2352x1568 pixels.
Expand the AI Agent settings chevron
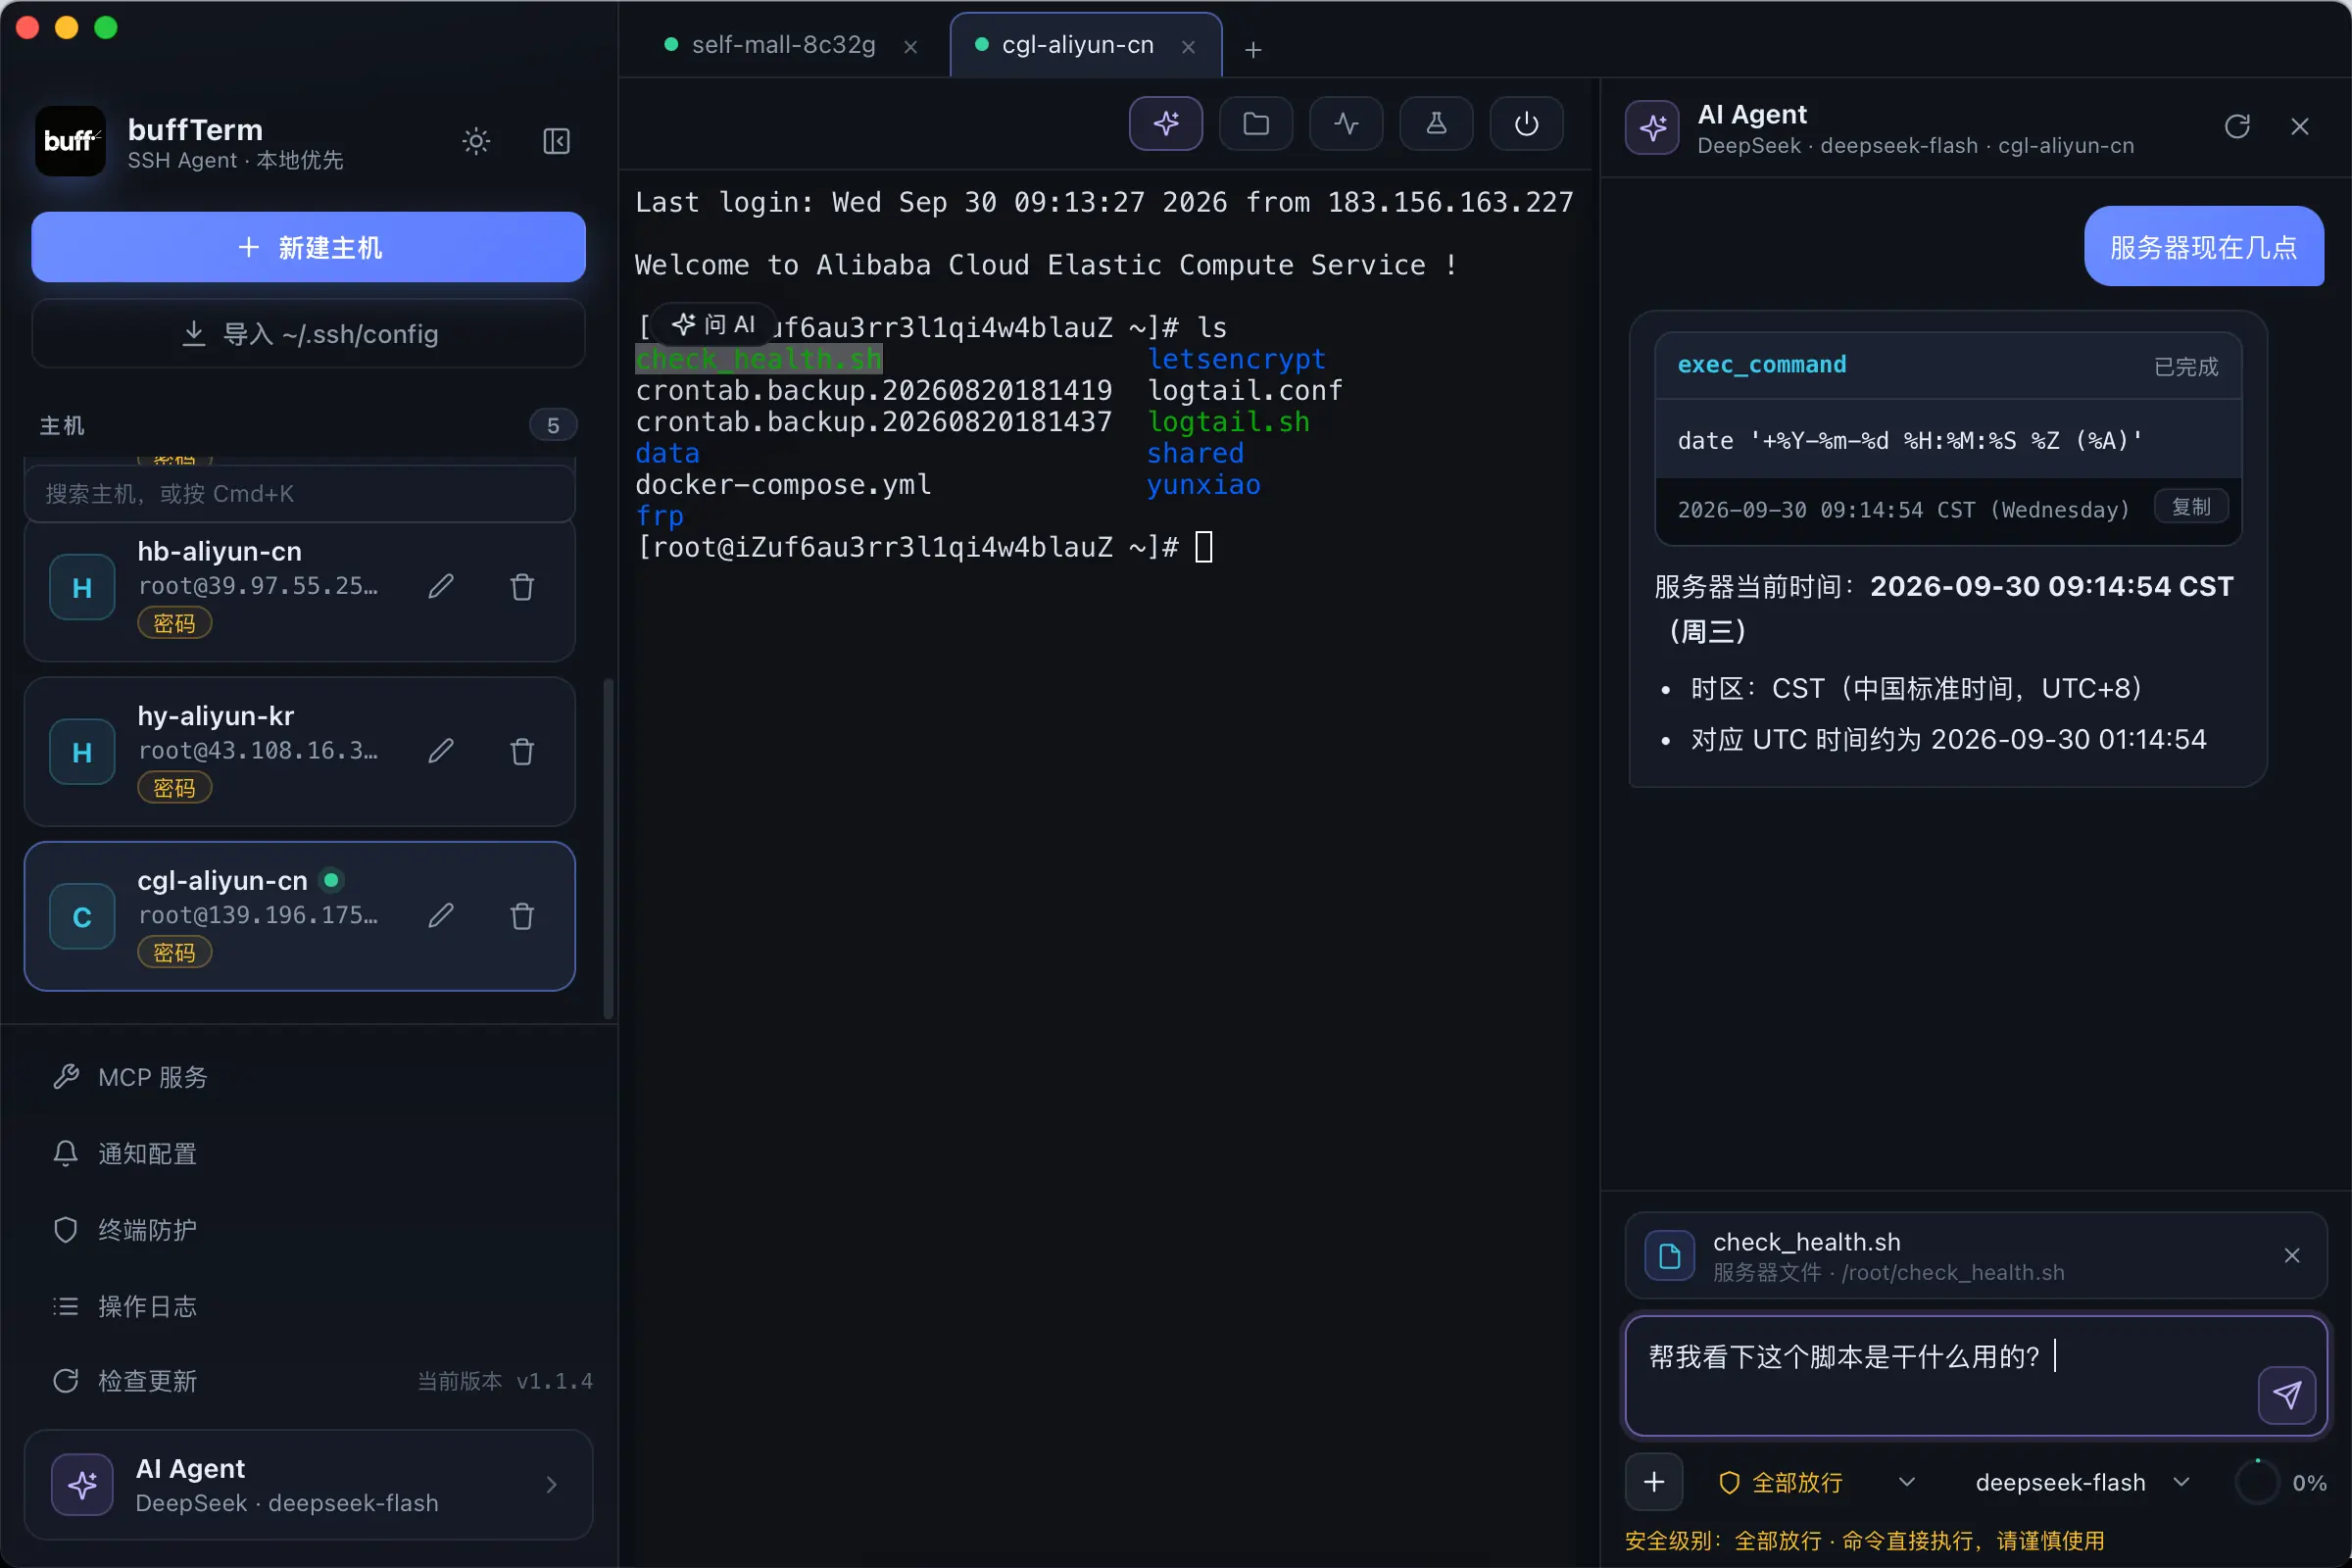point(551,1485)
